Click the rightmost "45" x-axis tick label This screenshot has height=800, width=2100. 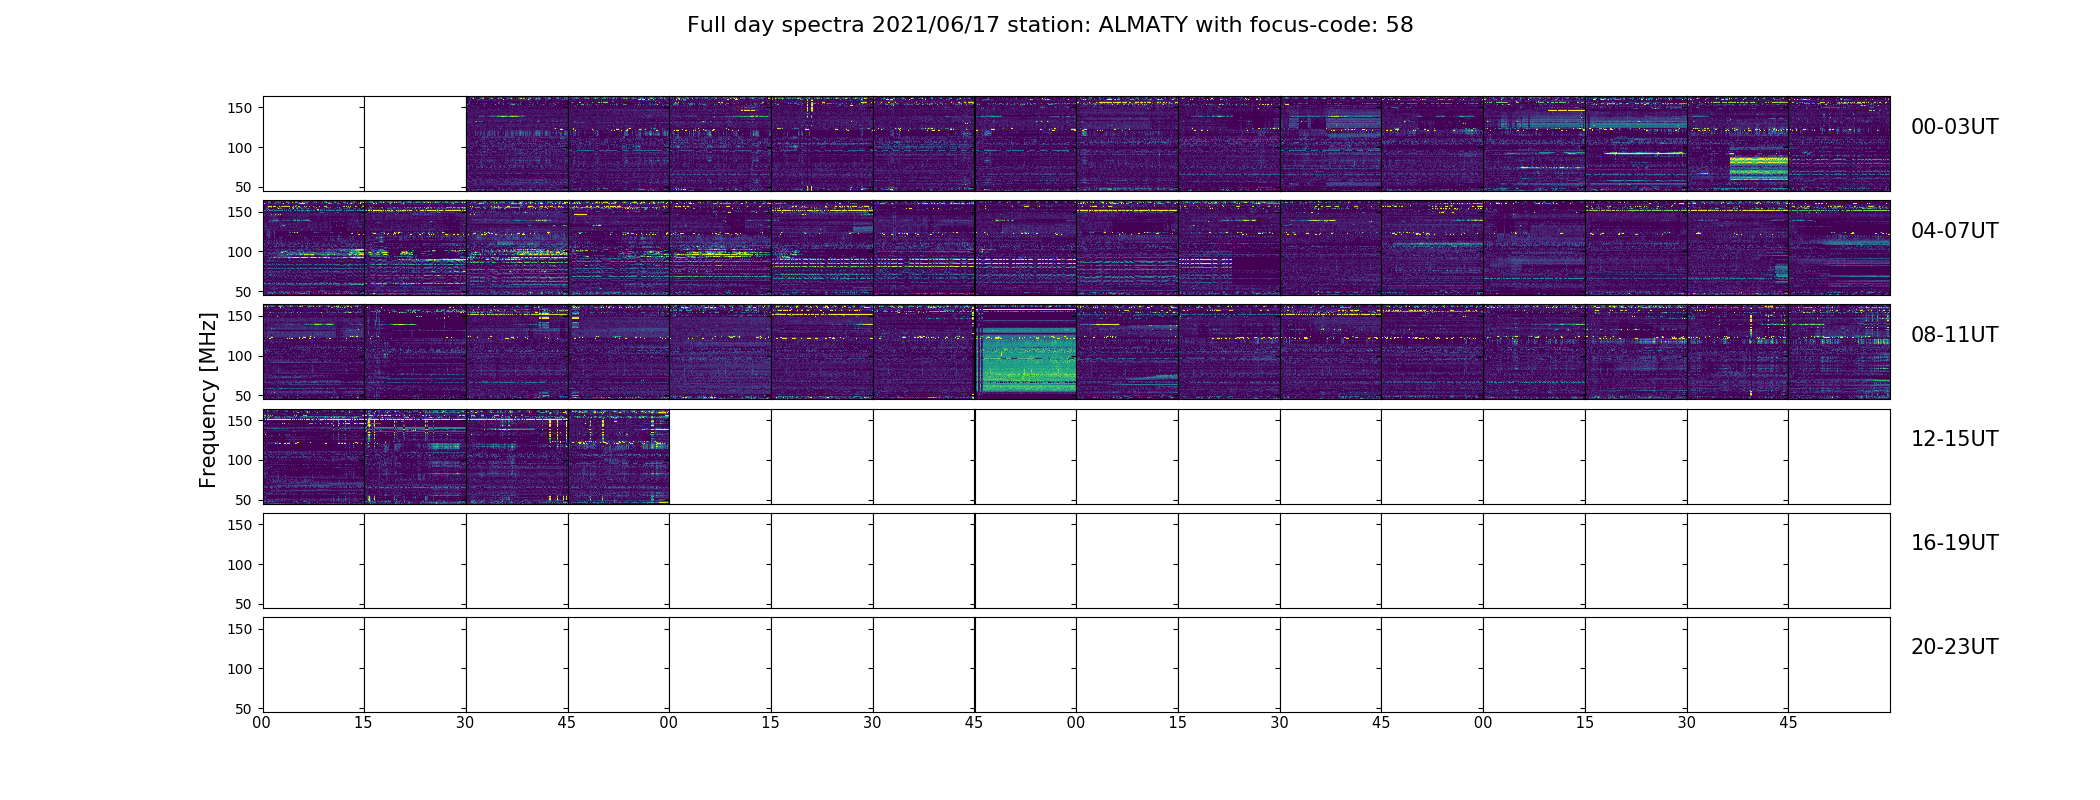pos(1788,723)
